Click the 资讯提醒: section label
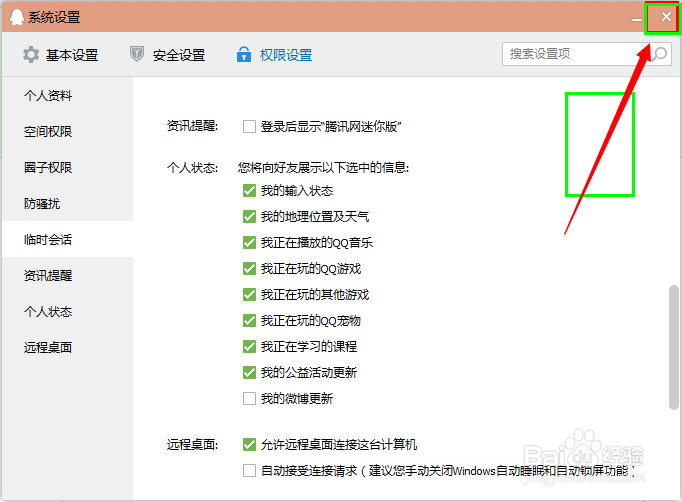 coord(192,126)
